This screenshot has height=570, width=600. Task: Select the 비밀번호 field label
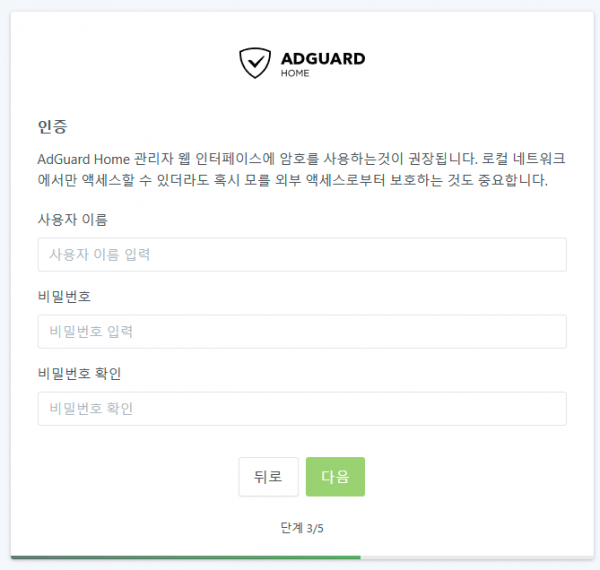pos(64,296)
